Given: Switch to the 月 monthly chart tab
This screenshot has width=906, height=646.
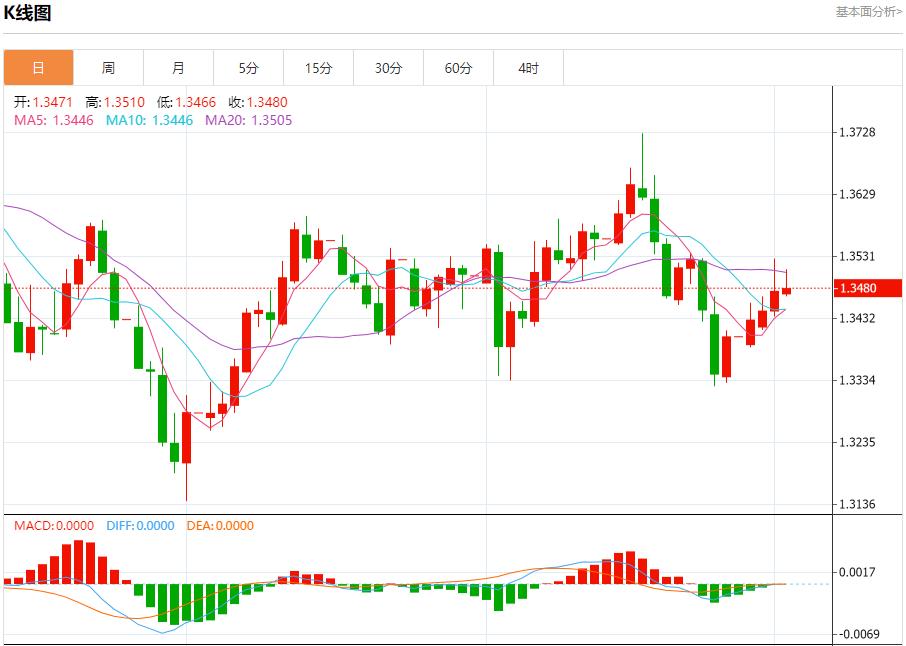Looking at the screenshot, I should click(178, 68).
